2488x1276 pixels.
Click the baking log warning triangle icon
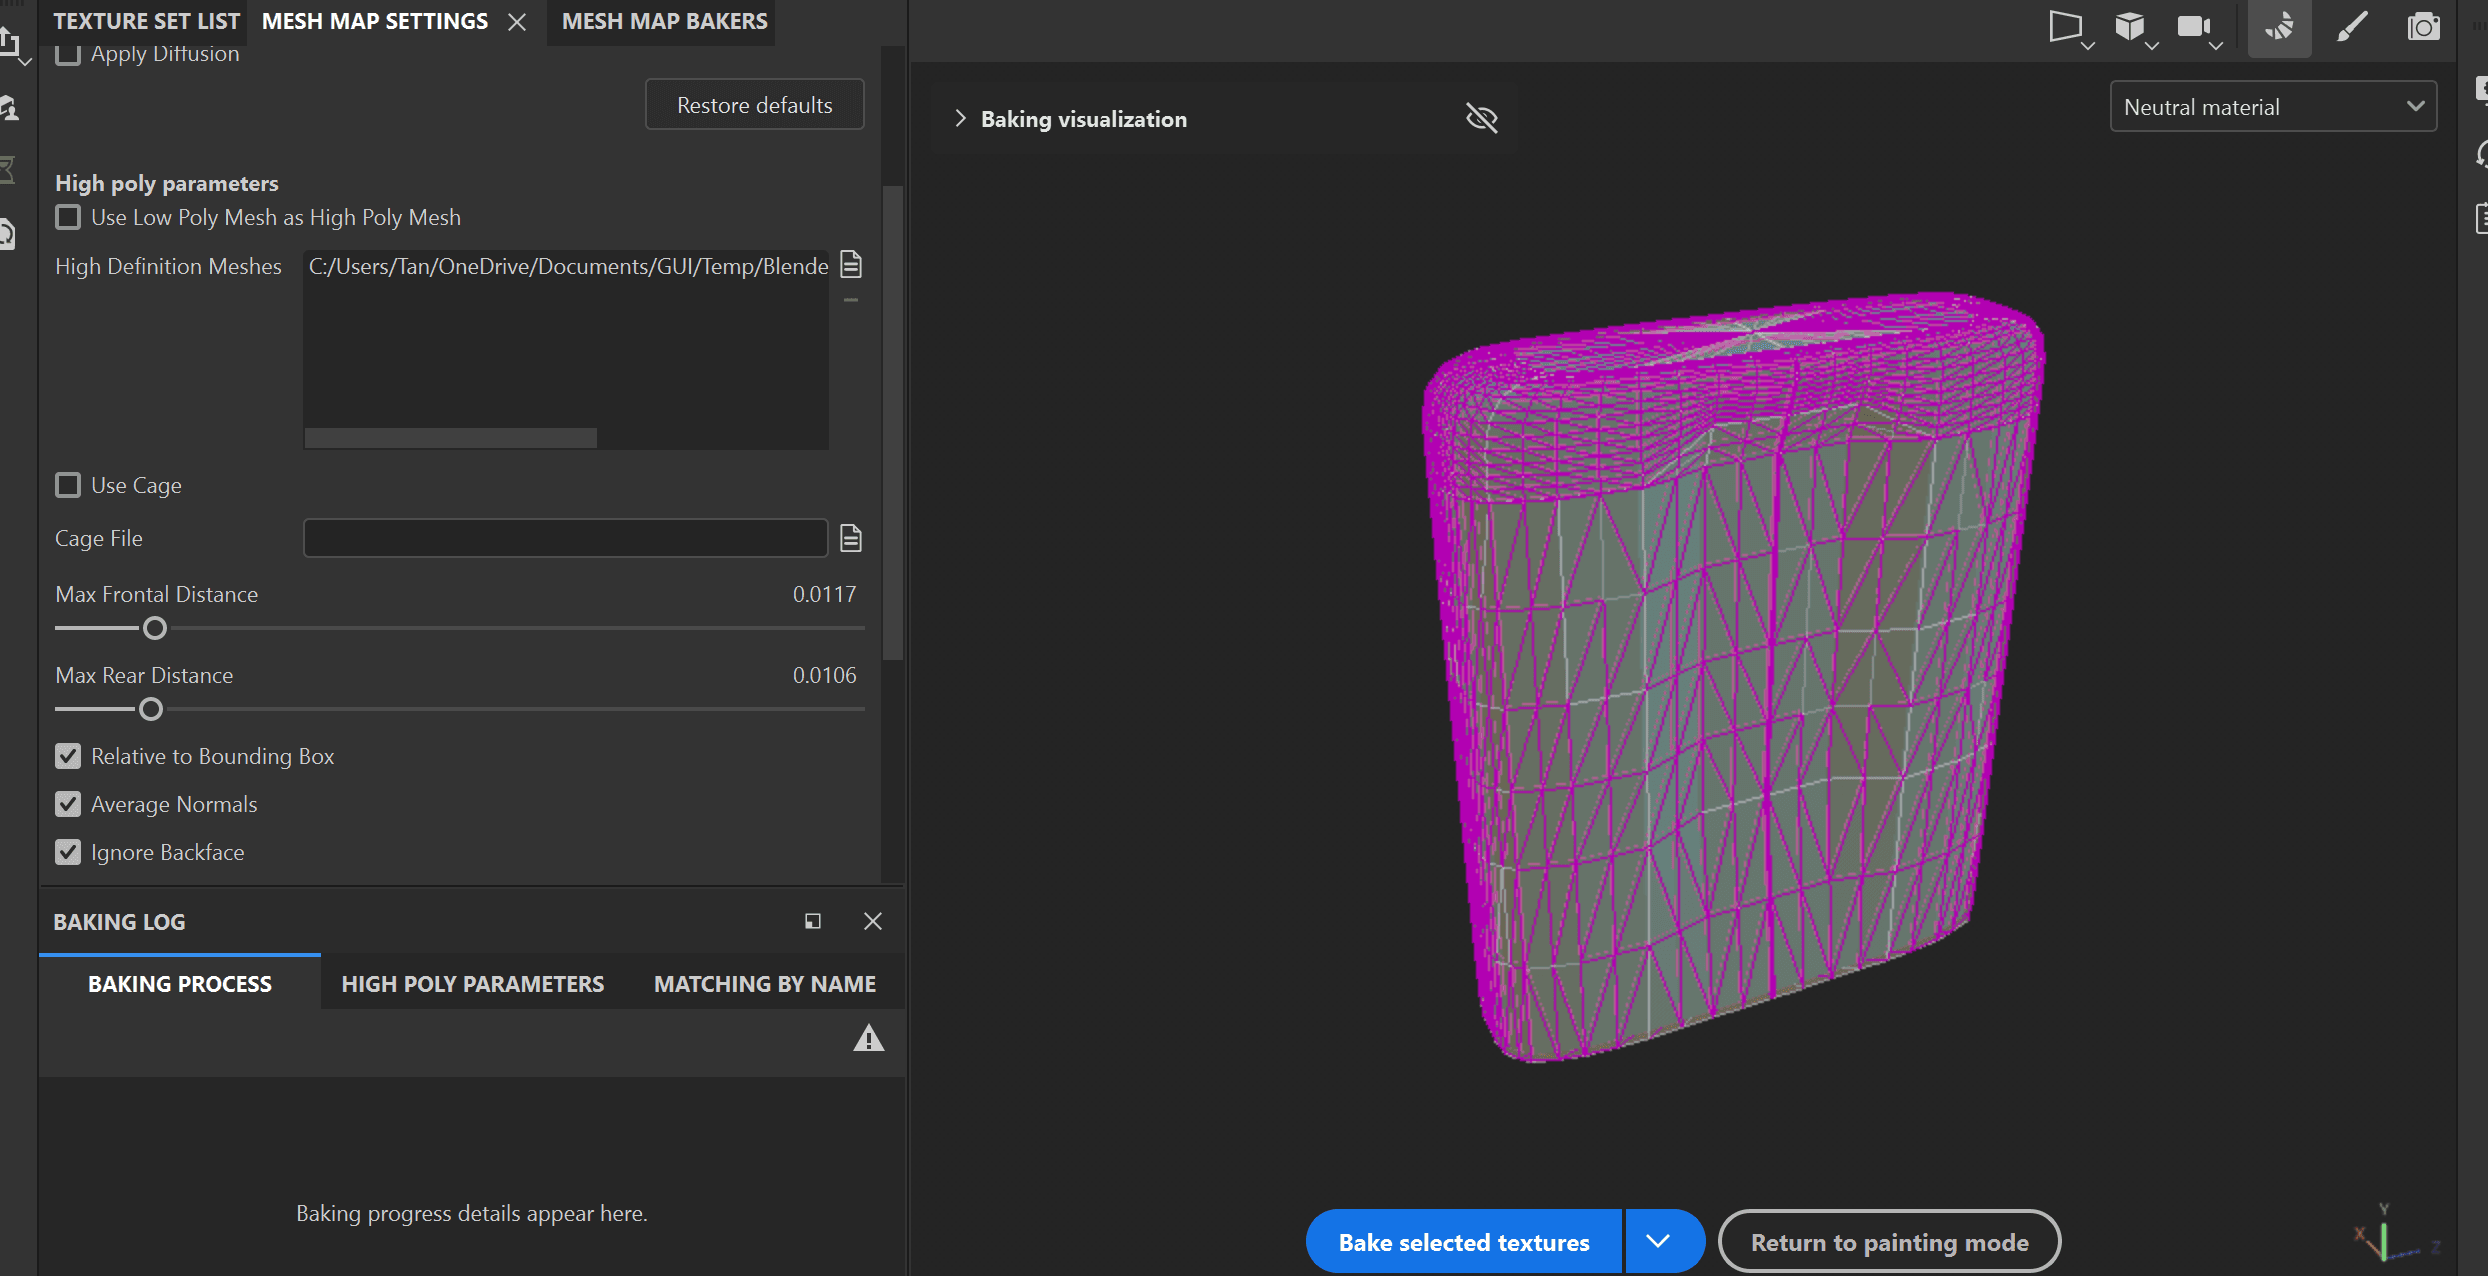[868, 1039]
